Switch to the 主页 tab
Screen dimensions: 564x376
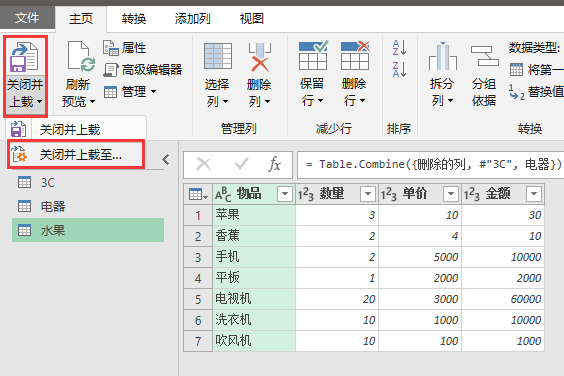[81, 18]
